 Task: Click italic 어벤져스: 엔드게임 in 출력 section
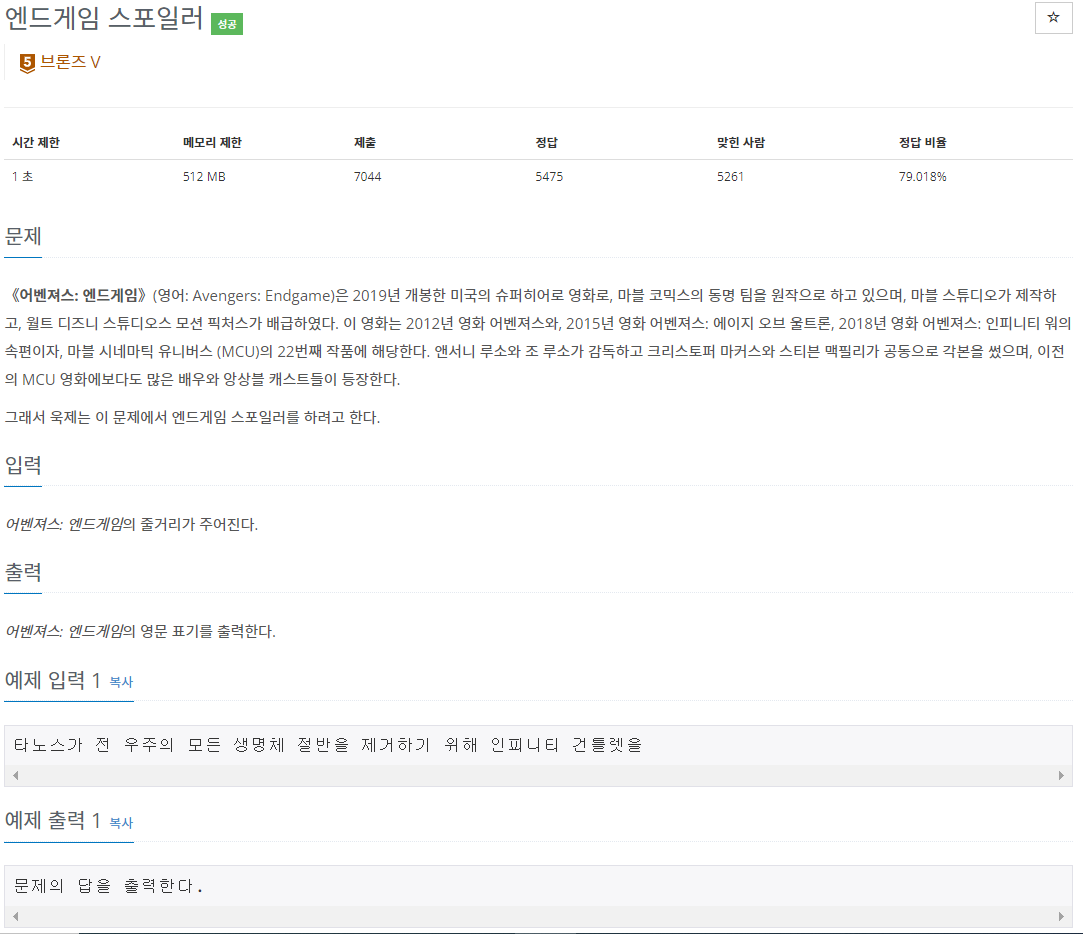tap(64, 631)
